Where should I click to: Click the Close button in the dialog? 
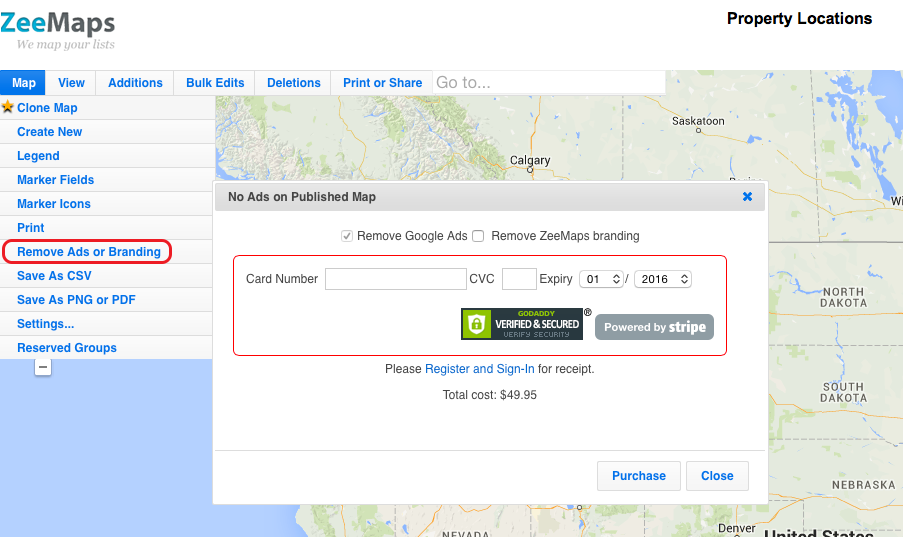pyautogui.click(x=717, y=476)
